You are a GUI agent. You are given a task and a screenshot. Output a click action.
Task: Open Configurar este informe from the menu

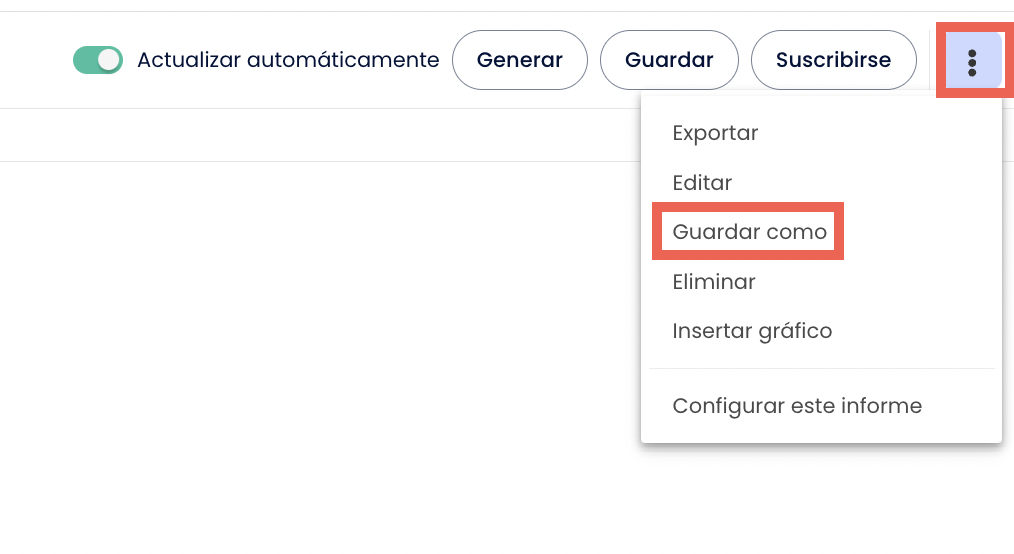[797, 406]
